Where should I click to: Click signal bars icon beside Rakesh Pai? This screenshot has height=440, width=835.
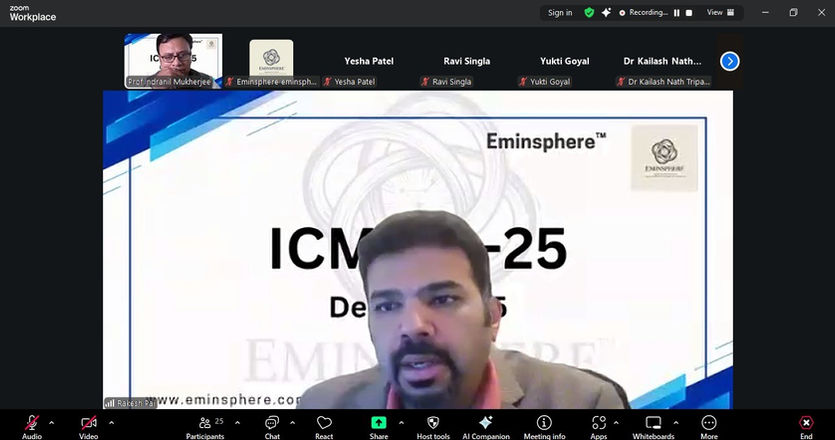click(x=110, y=403)
